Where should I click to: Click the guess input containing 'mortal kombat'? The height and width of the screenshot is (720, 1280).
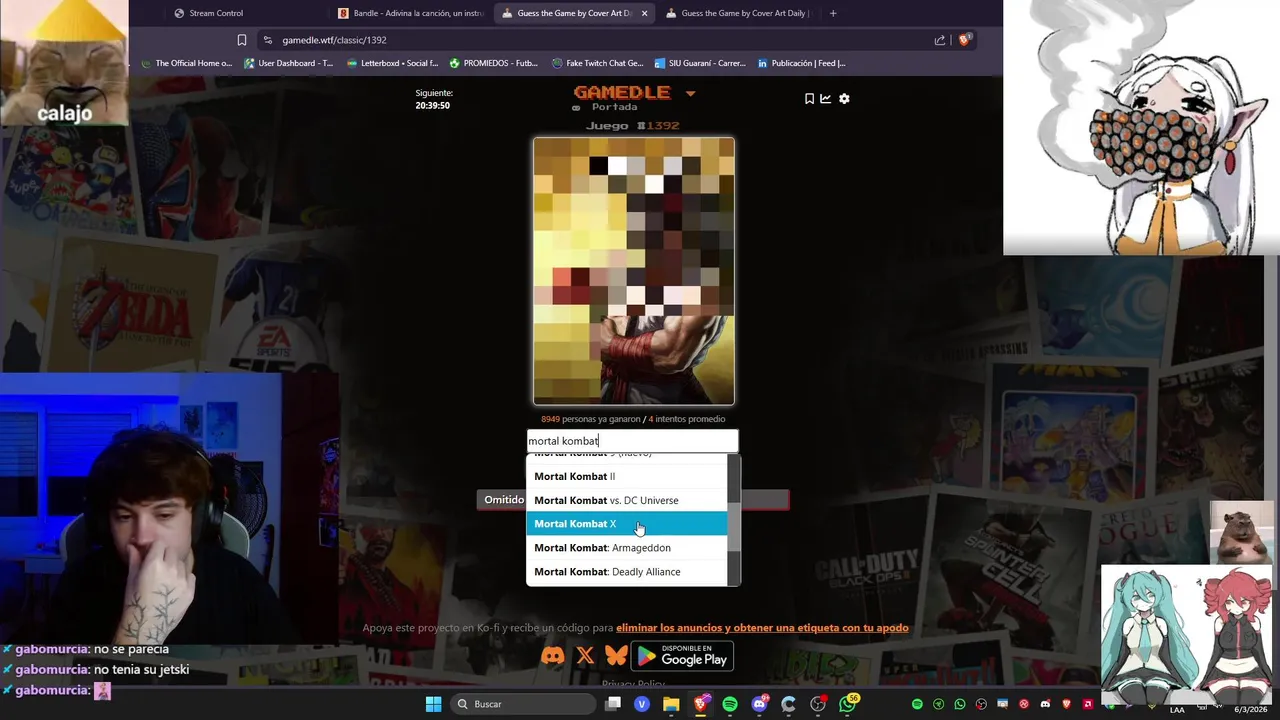click(632, 441)
